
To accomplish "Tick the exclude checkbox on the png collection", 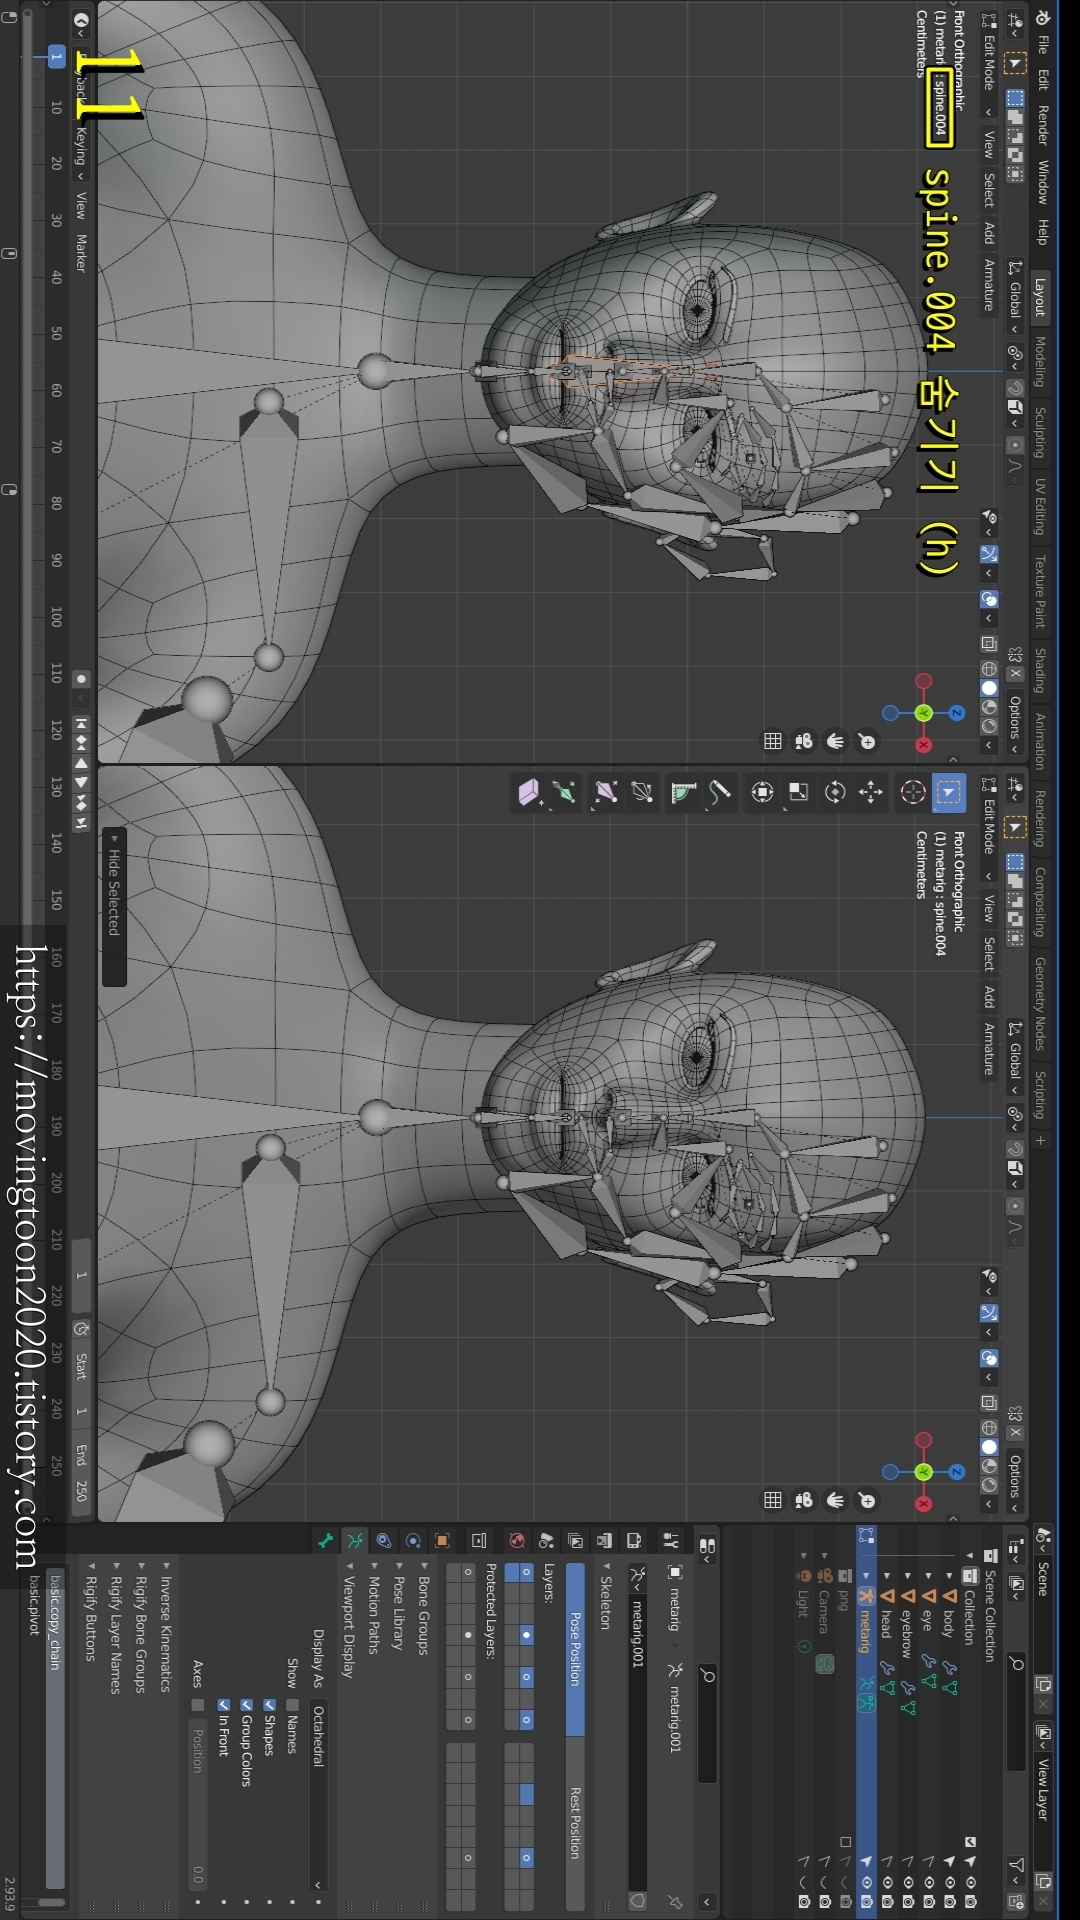I will [x=845, y=1841].
